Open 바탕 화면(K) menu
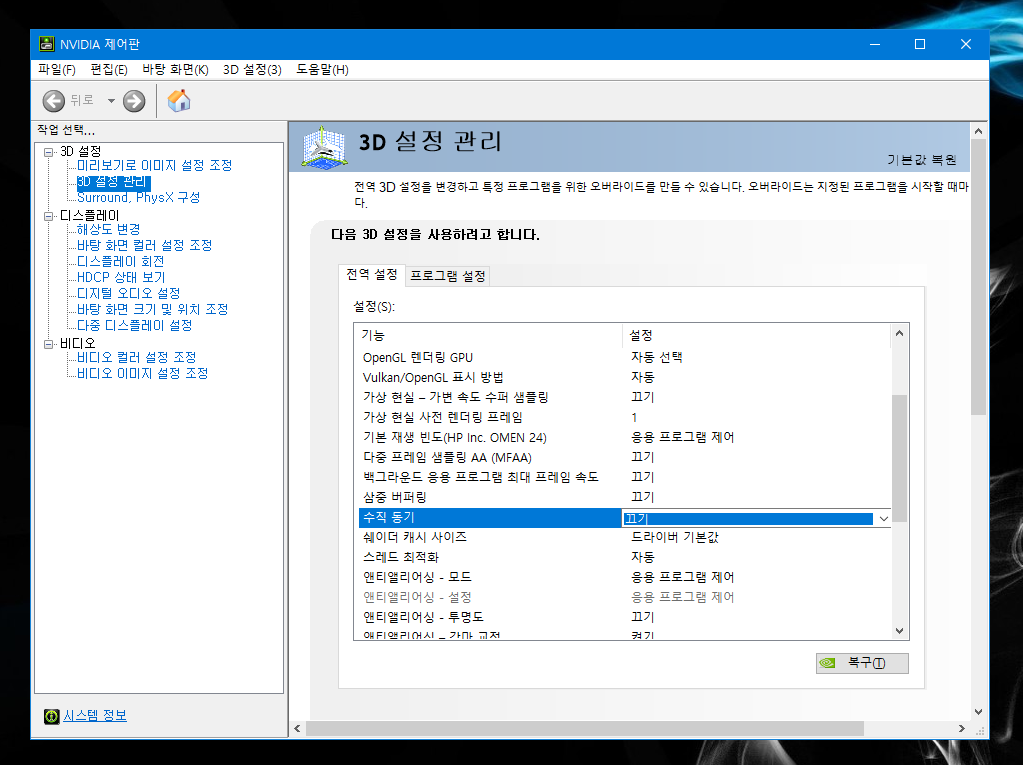 tap(176, 70)
